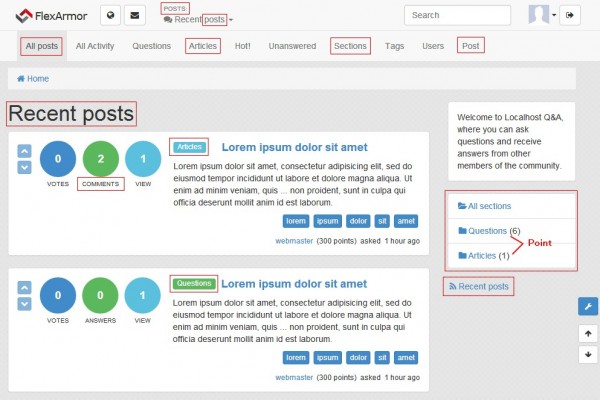
Task: Click the Recent posts RSS feed link
Action: 479,287
